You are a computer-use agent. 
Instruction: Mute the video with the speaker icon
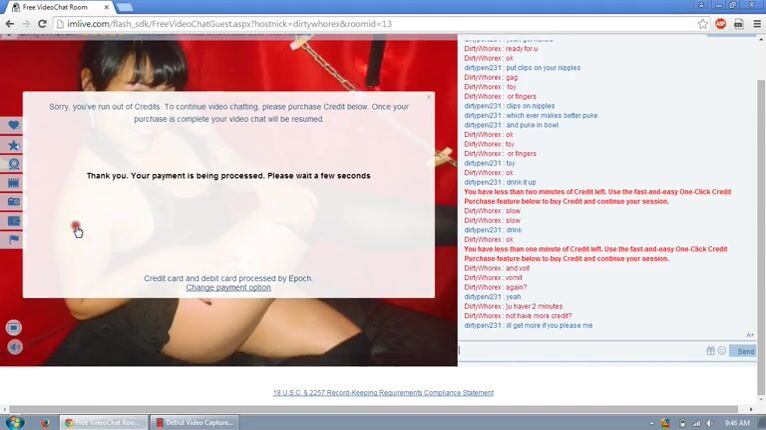(x=14, y=347)
